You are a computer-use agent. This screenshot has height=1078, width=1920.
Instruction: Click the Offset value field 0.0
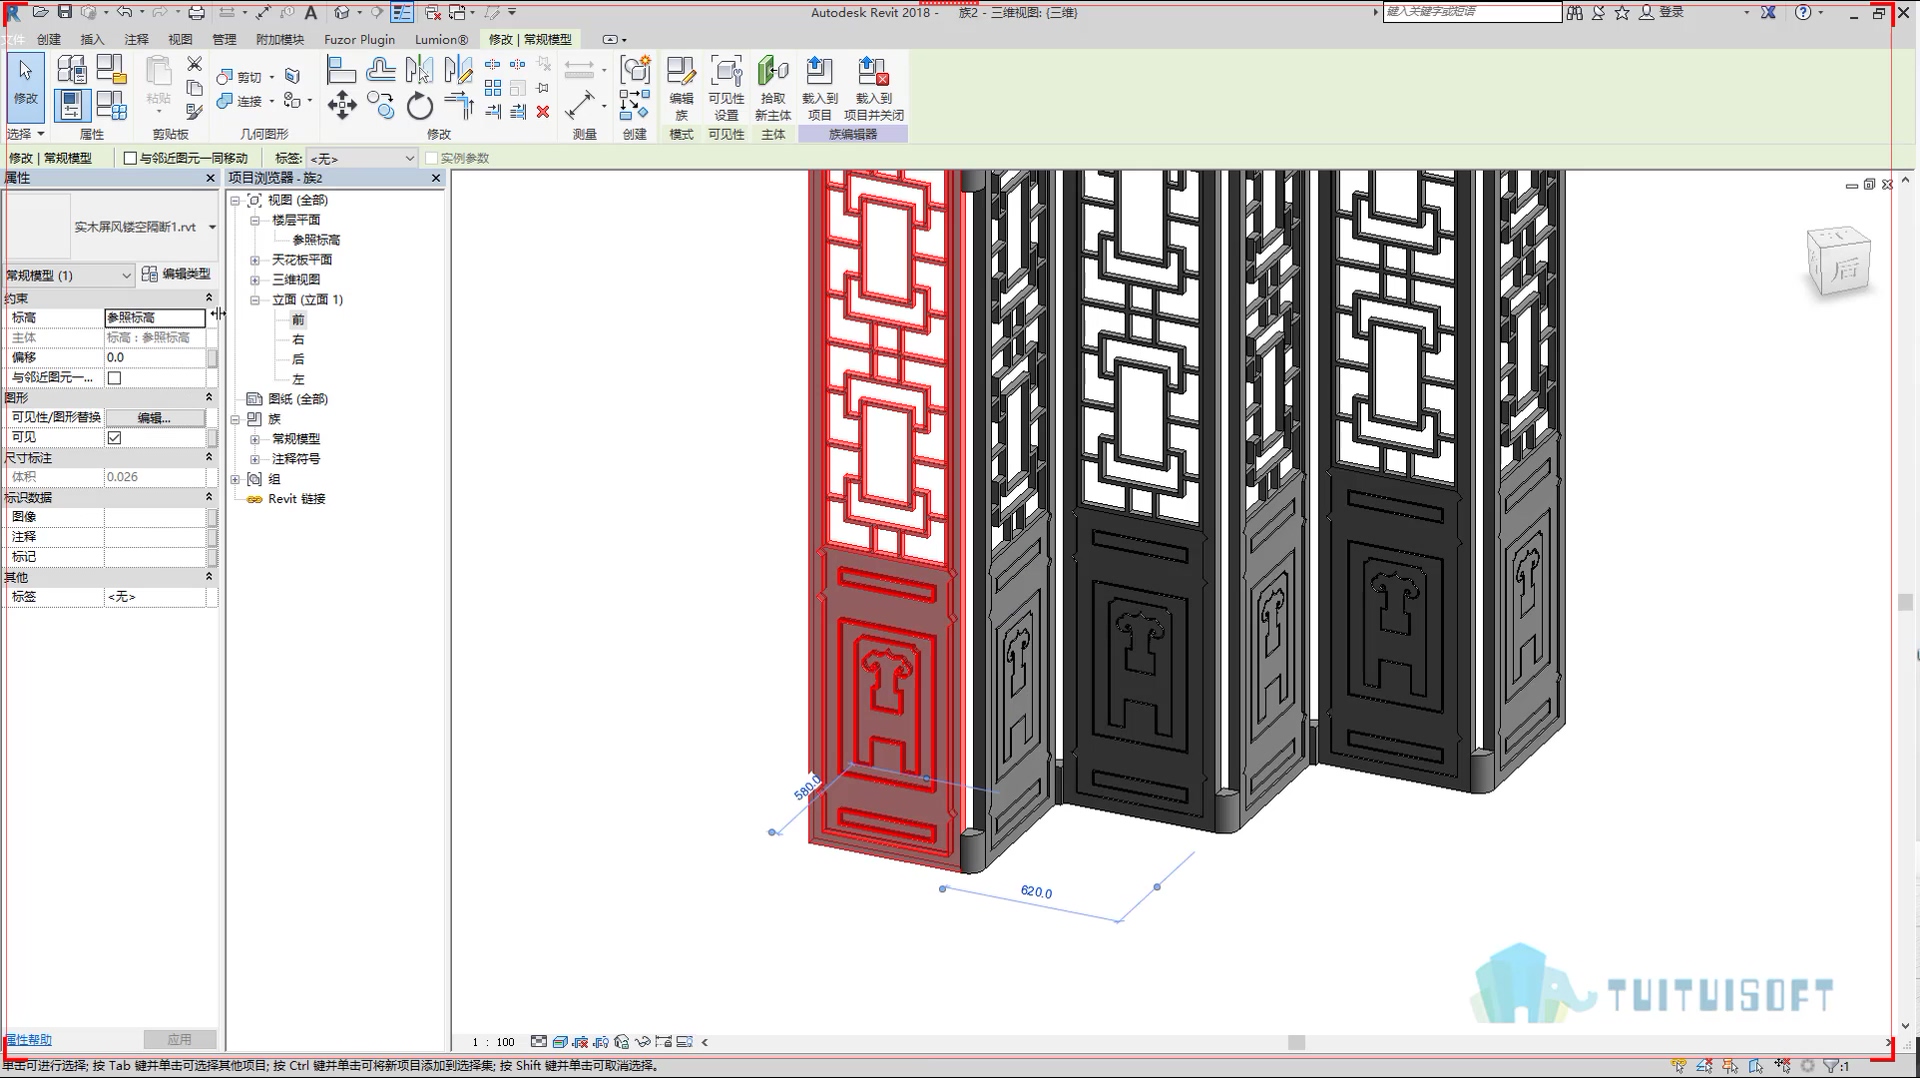[155, 357]
